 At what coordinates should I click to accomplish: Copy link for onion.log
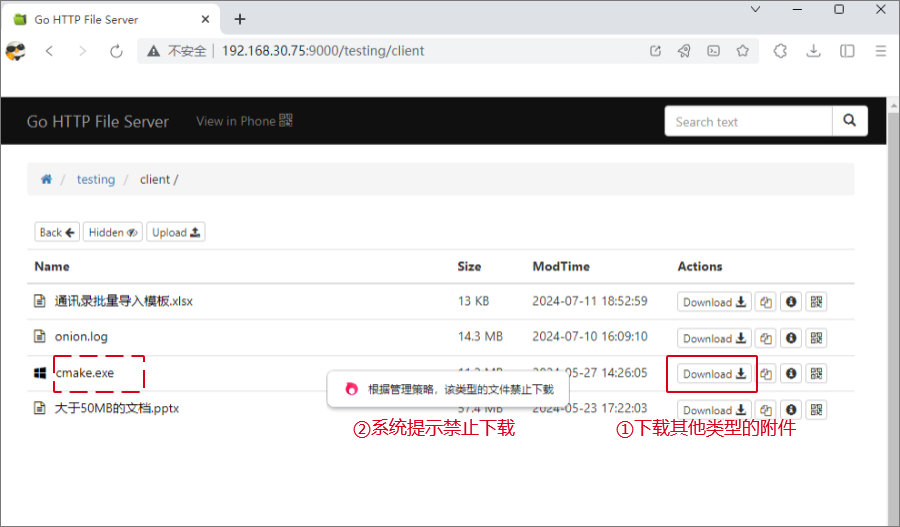[766, 338]
